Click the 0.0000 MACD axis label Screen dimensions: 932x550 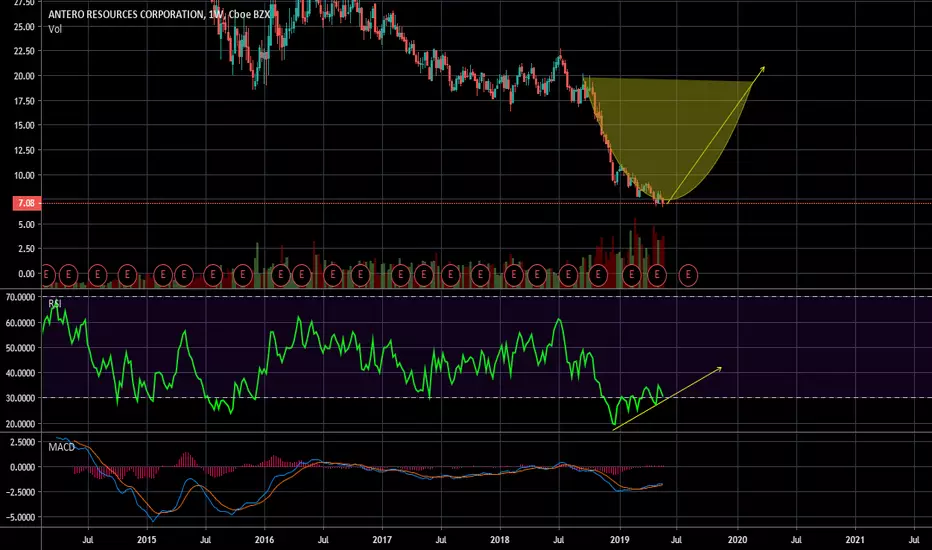pyautogui.click(x=23, y=467)
